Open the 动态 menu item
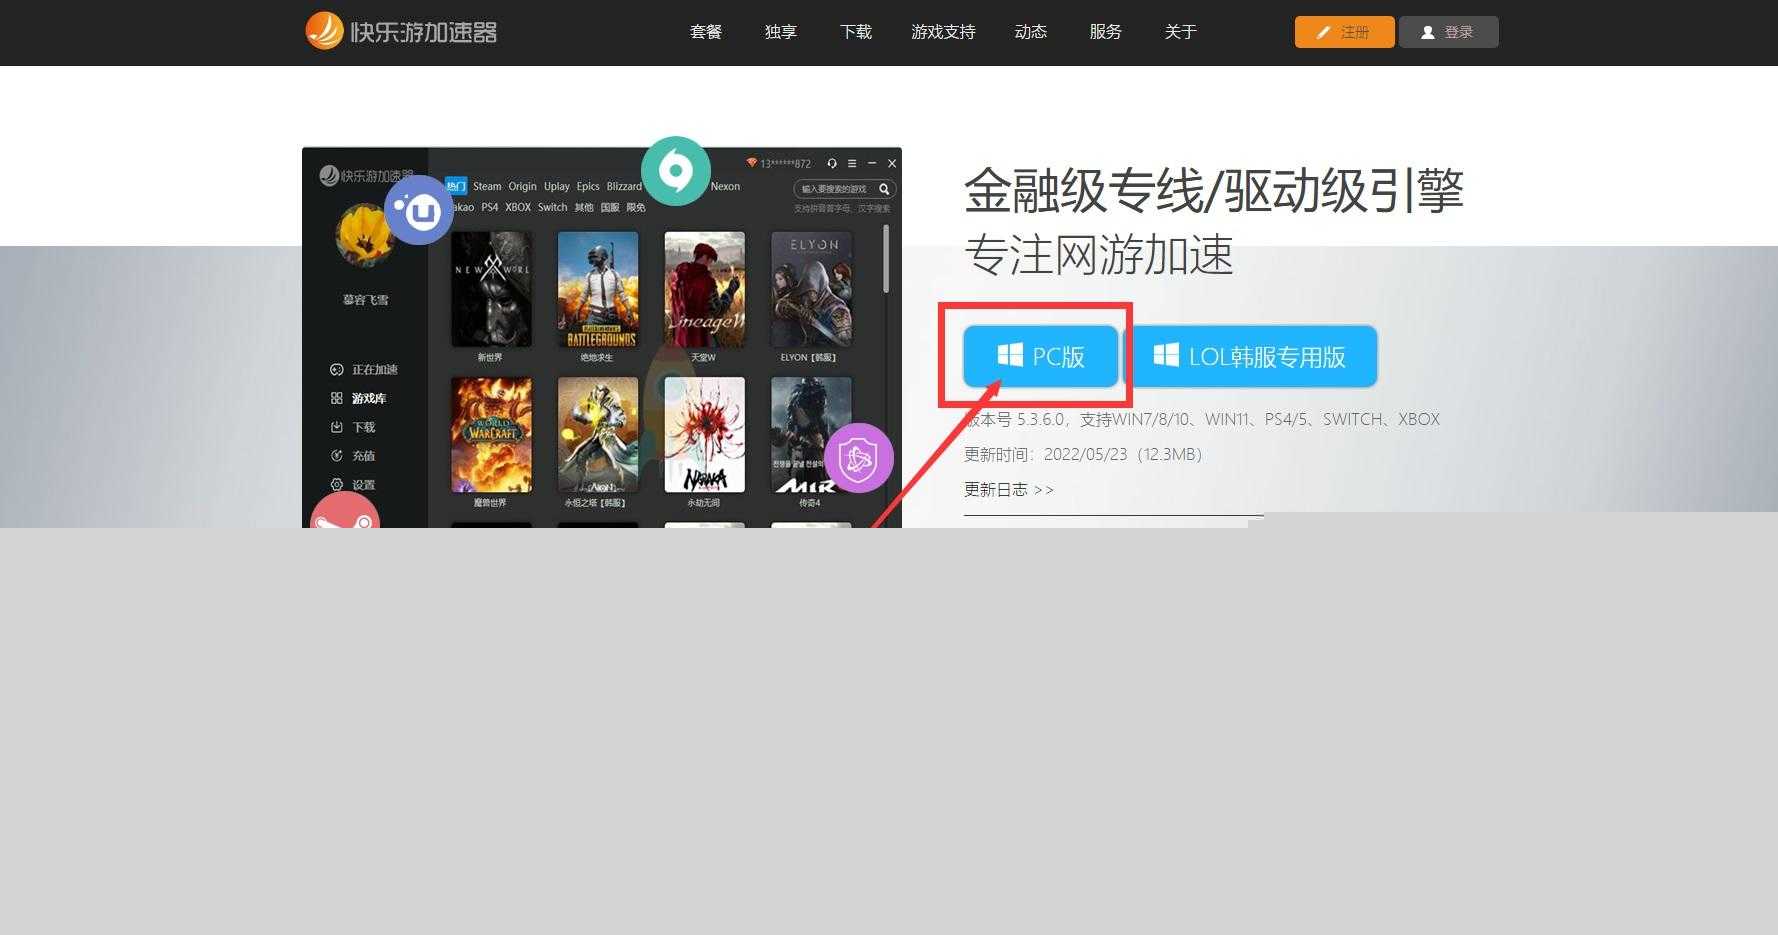Screen dimensions: 1778x935 click(1031, 32)
